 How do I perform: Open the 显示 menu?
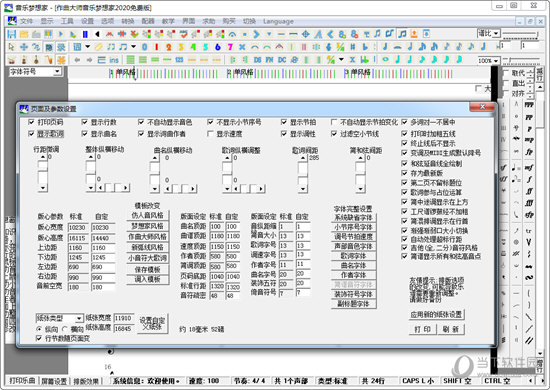[x=47, y=21]
